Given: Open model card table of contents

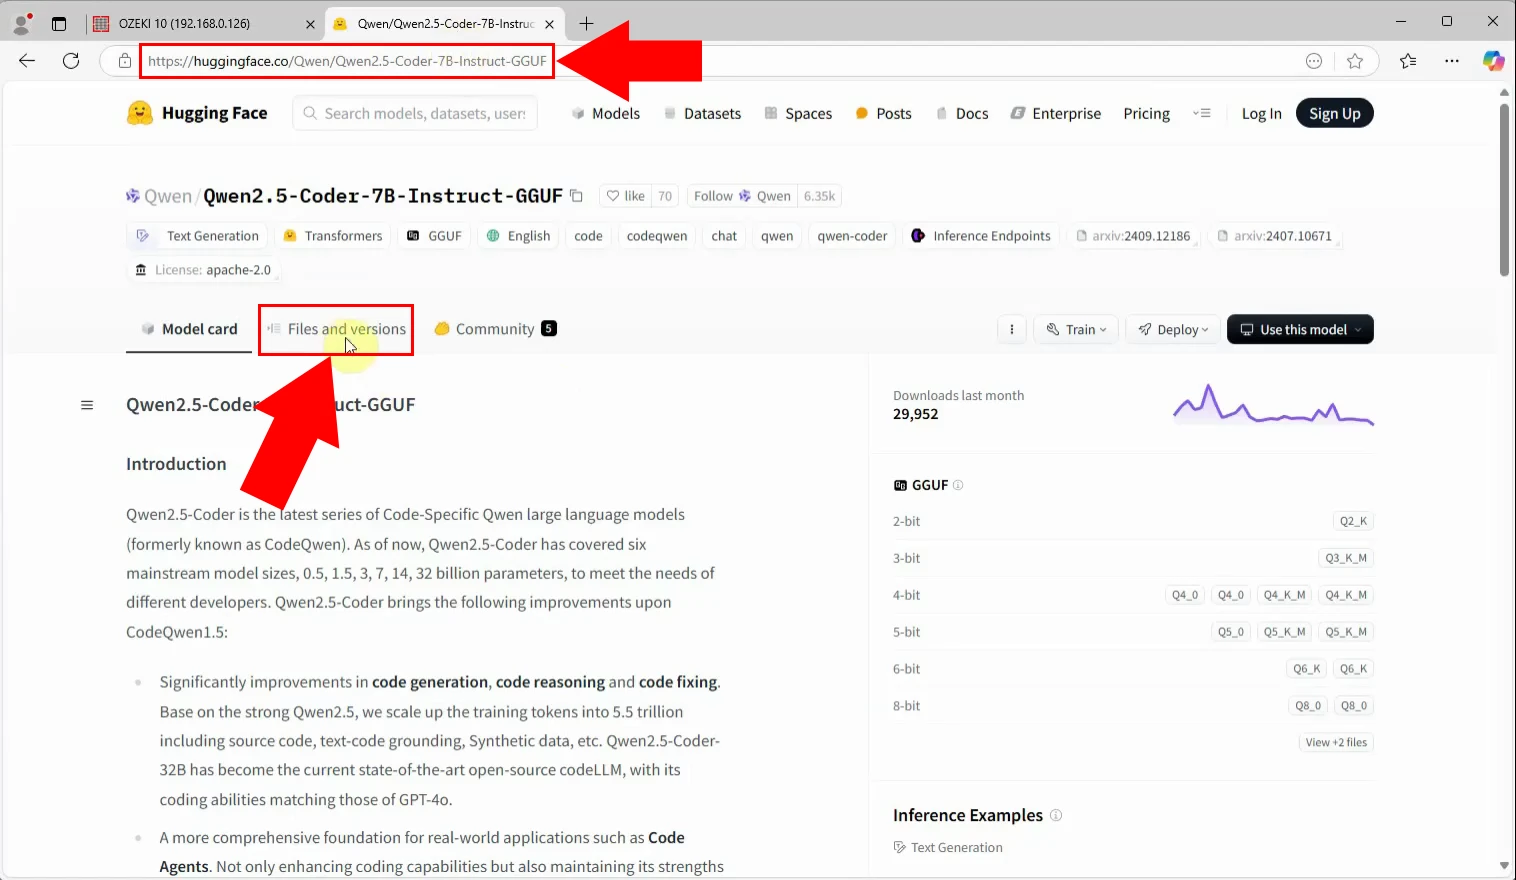Looking at the screenshot, I should point(87,405).
